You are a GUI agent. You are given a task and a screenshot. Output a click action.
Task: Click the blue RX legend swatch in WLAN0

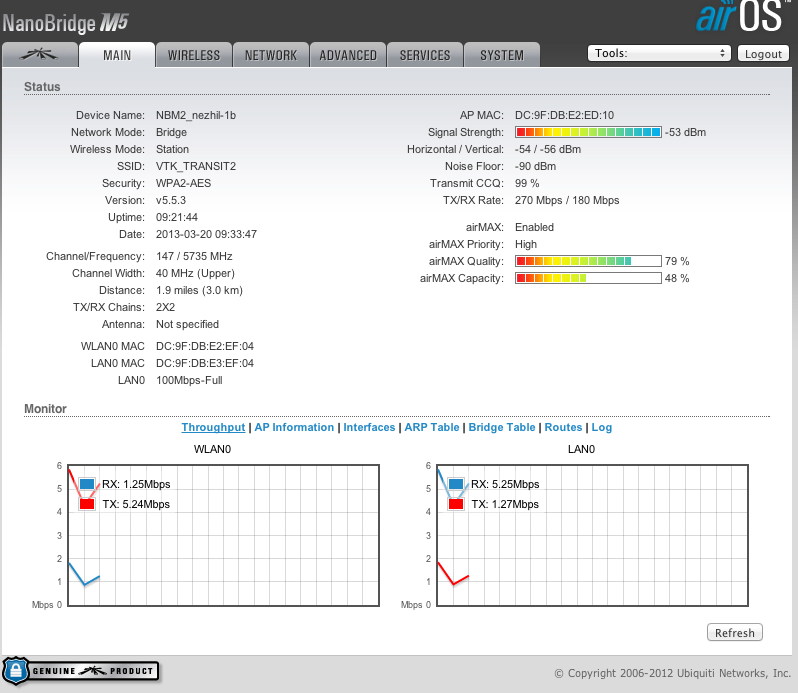coord(87,484)
